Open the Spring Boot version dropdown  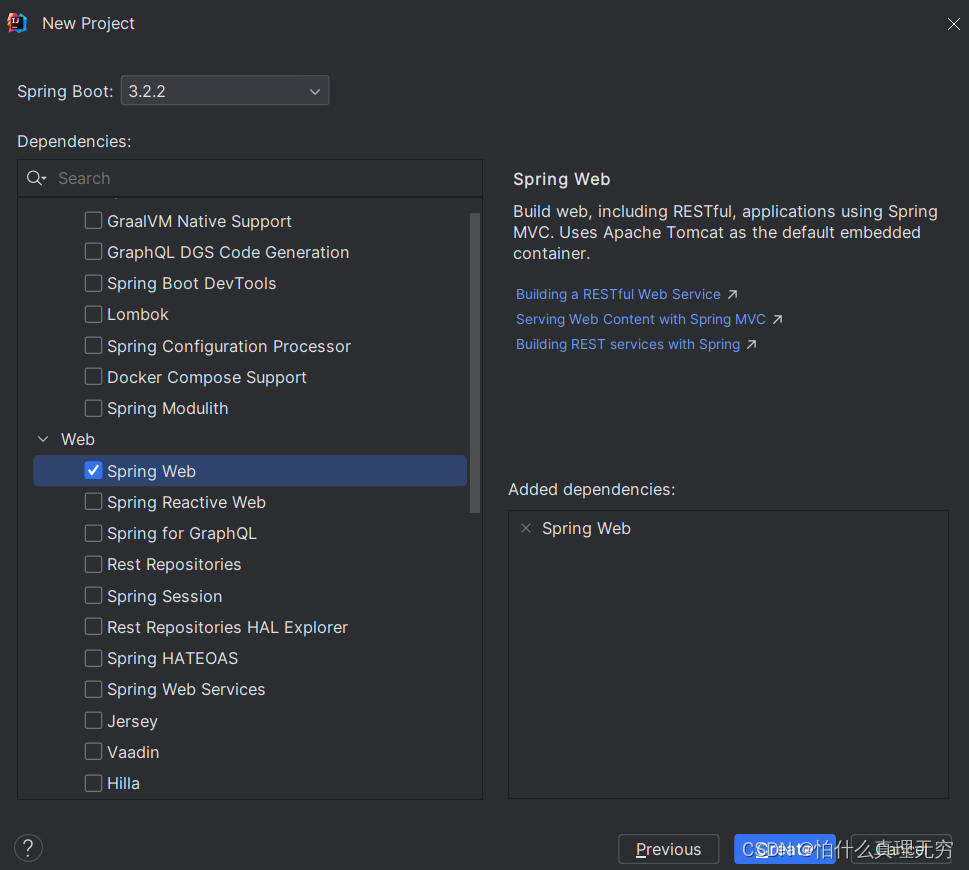click(225, 91)
